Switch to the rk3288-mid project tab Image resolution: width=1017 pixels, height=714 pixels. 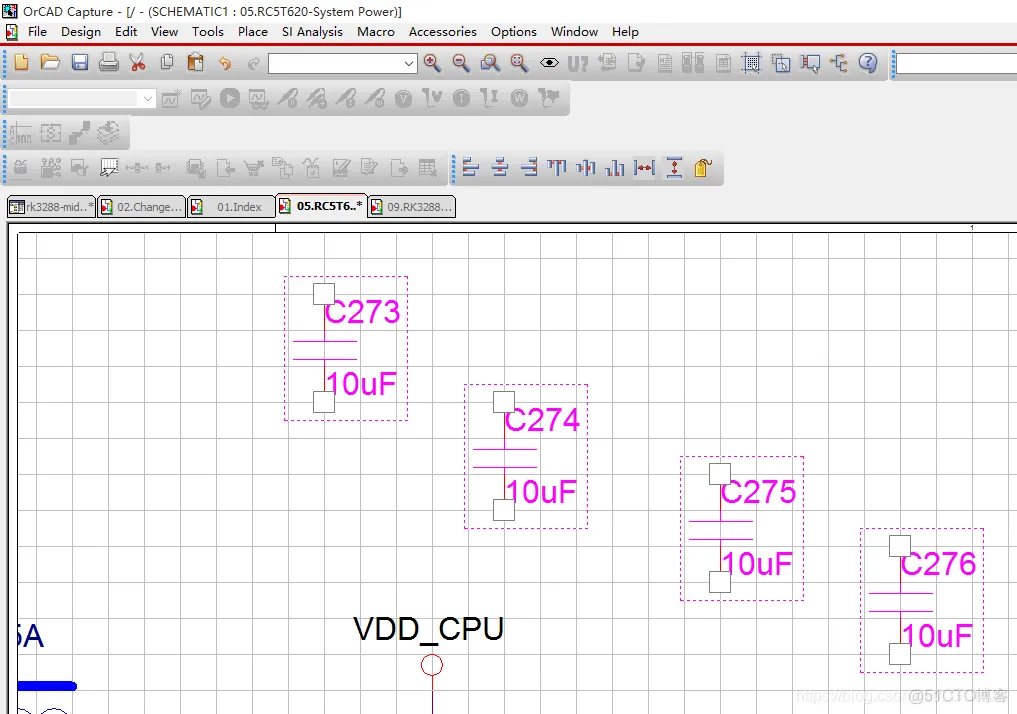click(51, 207)
